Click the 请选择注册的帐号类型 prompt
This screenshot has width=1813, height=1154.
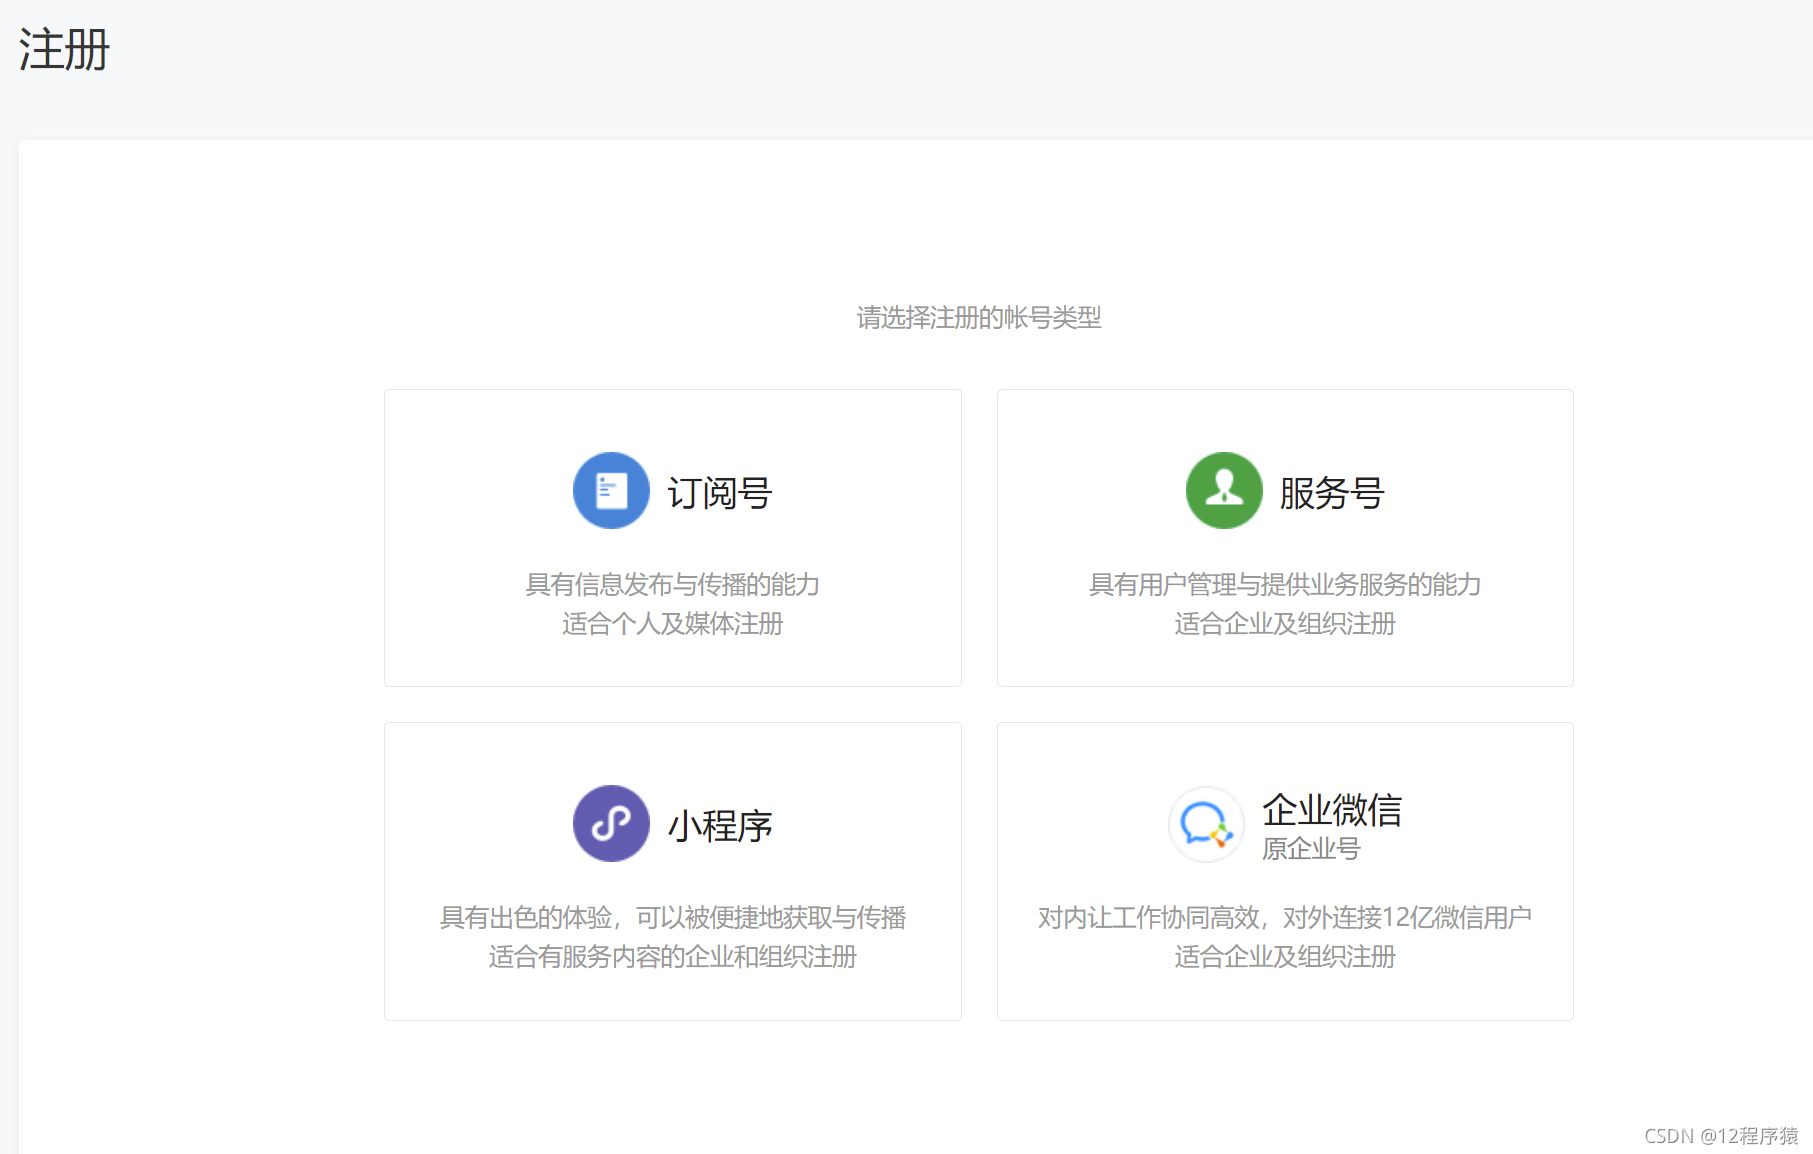coord(979,318)
